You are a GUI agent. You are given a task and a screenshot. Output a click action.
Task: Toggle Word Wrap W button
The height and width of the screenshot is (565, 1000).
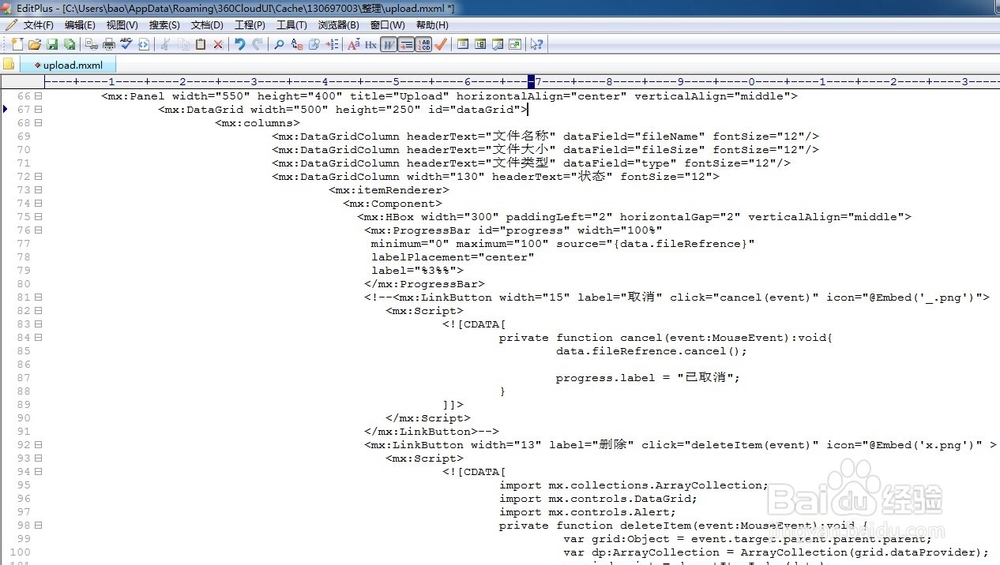pyautogui.click(x=388, y=44)
